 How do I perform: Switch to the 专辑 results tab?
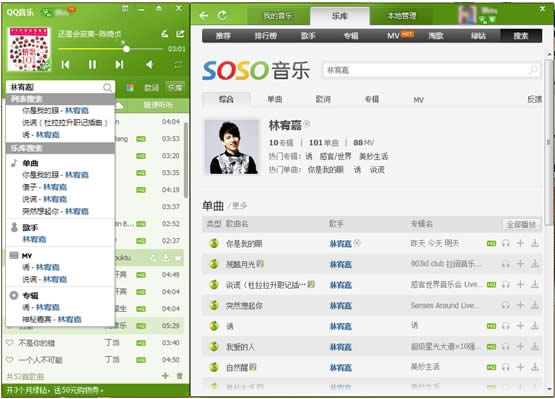click(x=372, y=99)
